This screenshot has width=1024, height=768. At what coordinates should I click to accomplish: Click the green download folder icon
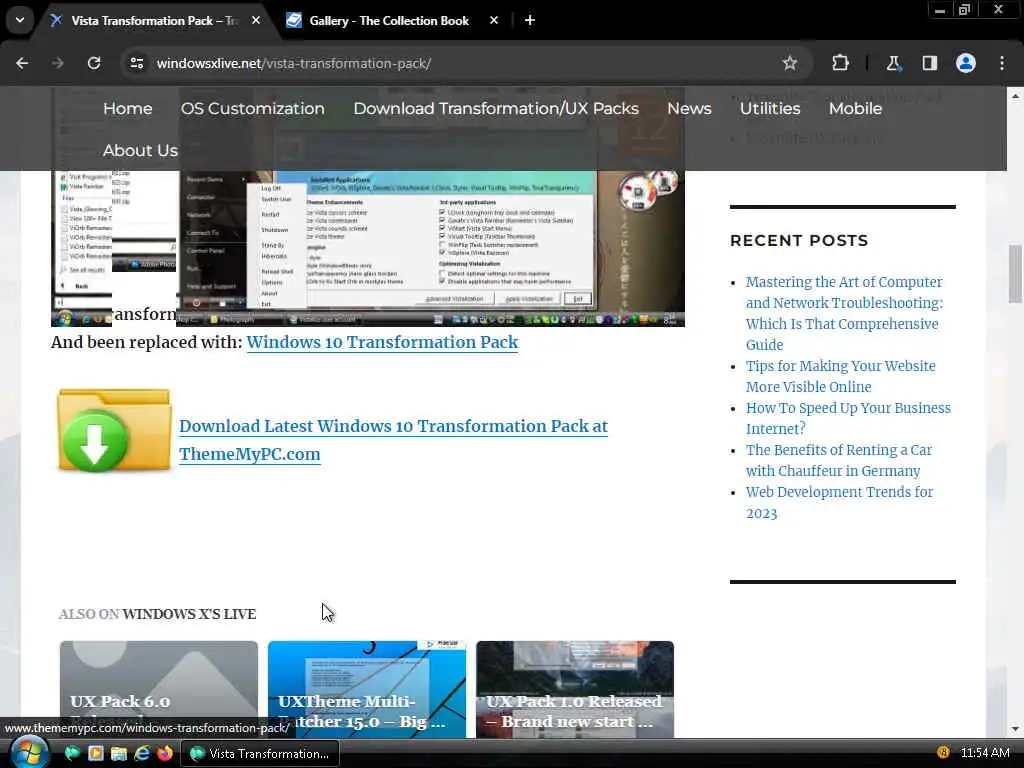click(114, 430)
